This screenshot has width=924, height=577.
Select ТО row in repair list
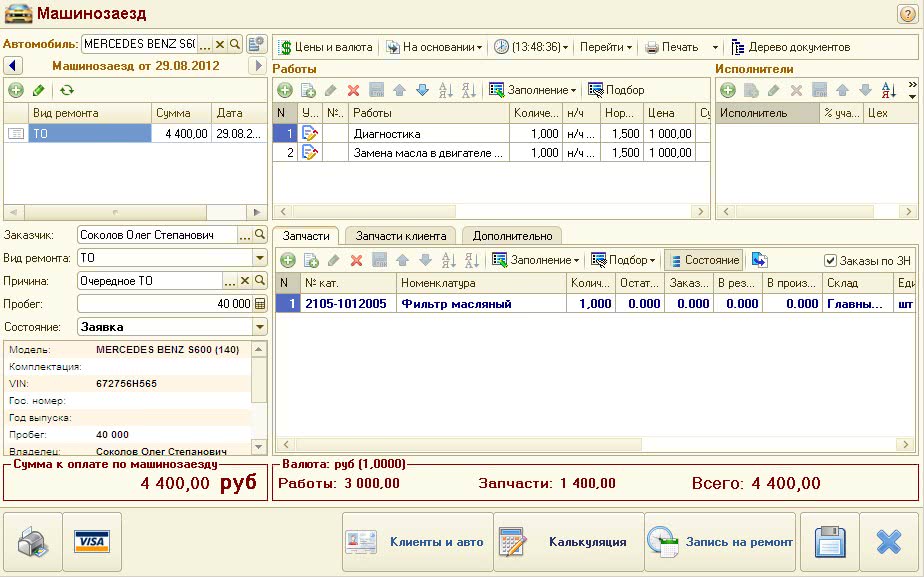point(135,134)
